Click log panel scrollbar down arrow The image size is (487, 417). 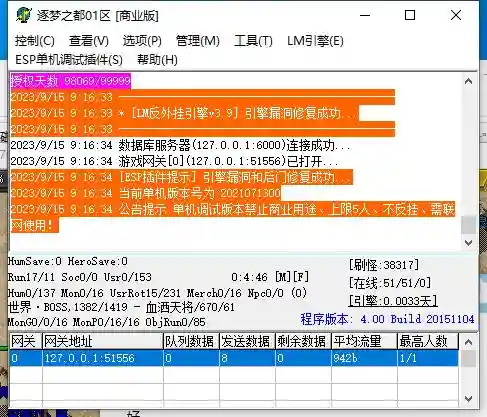pyautogui.click(x=468, y=243)
